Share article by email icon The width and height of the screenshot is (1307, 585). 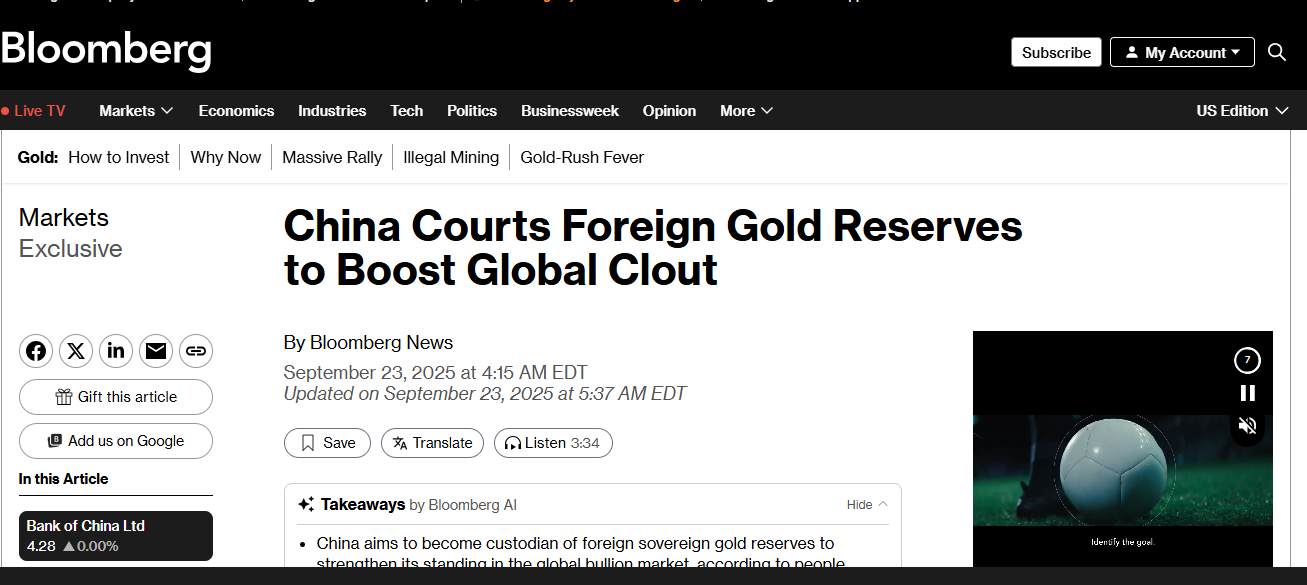click(156, 351)
